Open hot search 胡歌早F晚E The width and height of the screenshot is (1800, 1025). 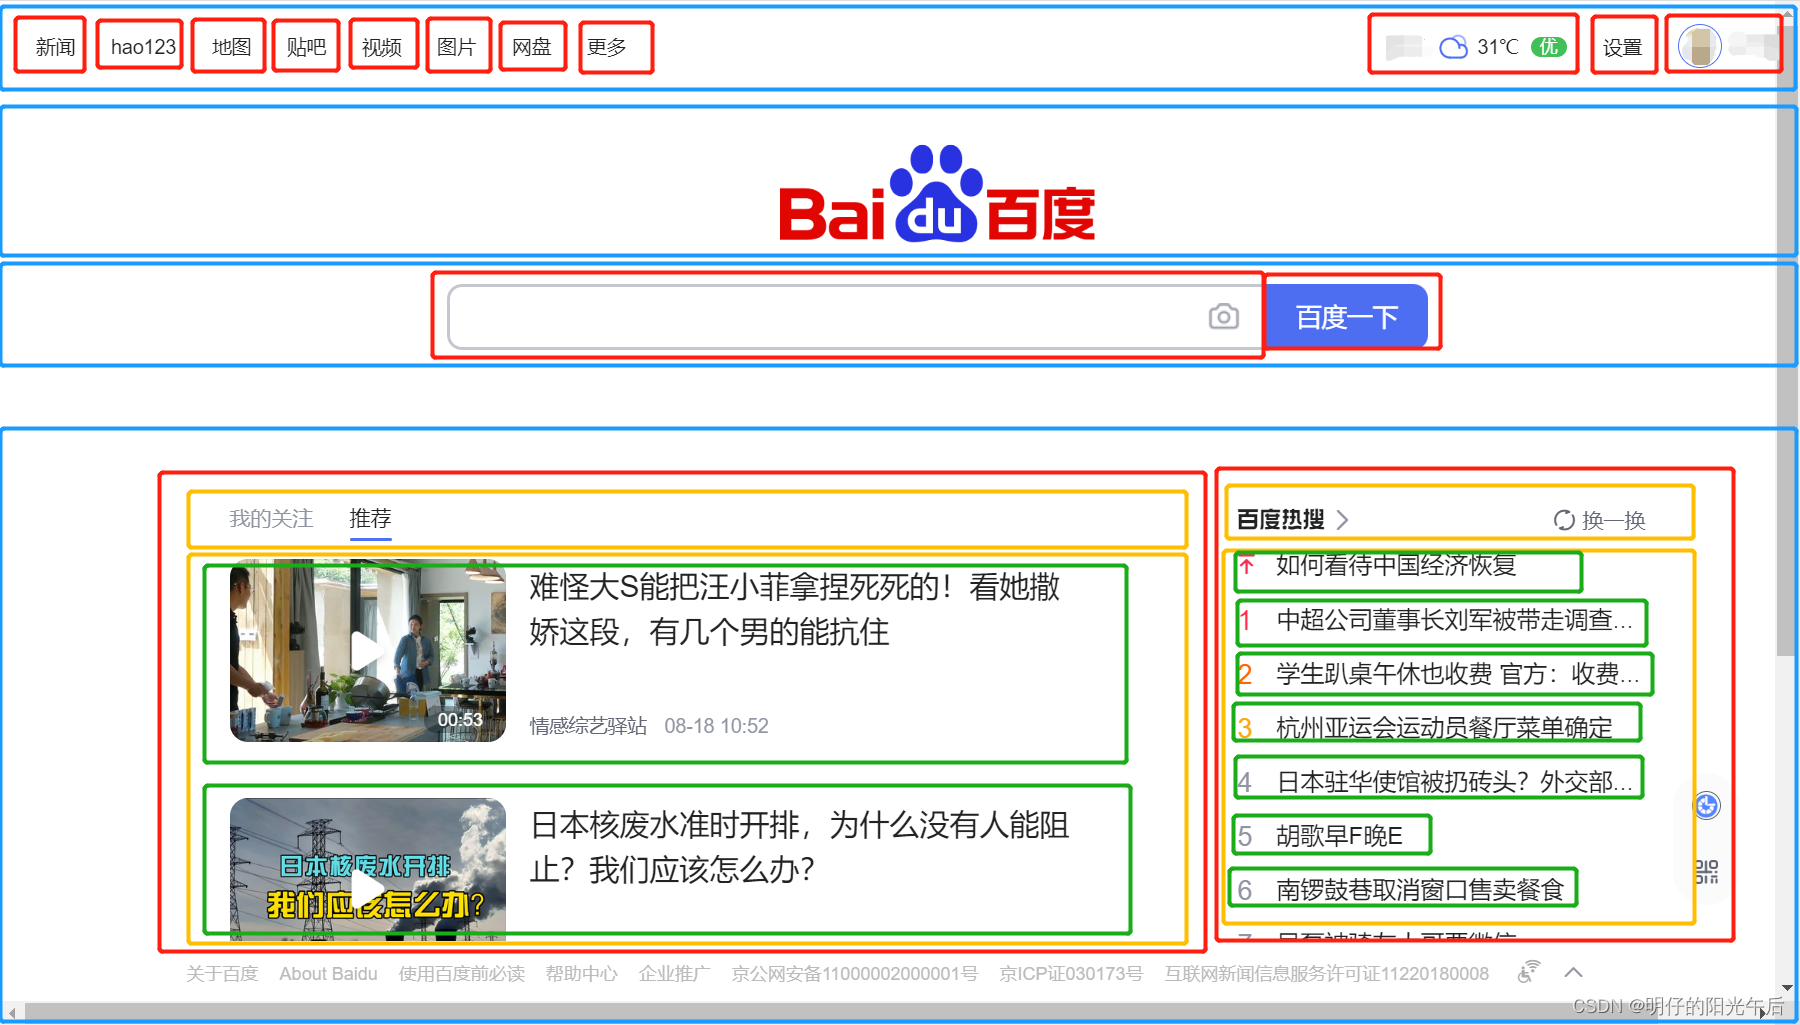(x=1339, y=836)
